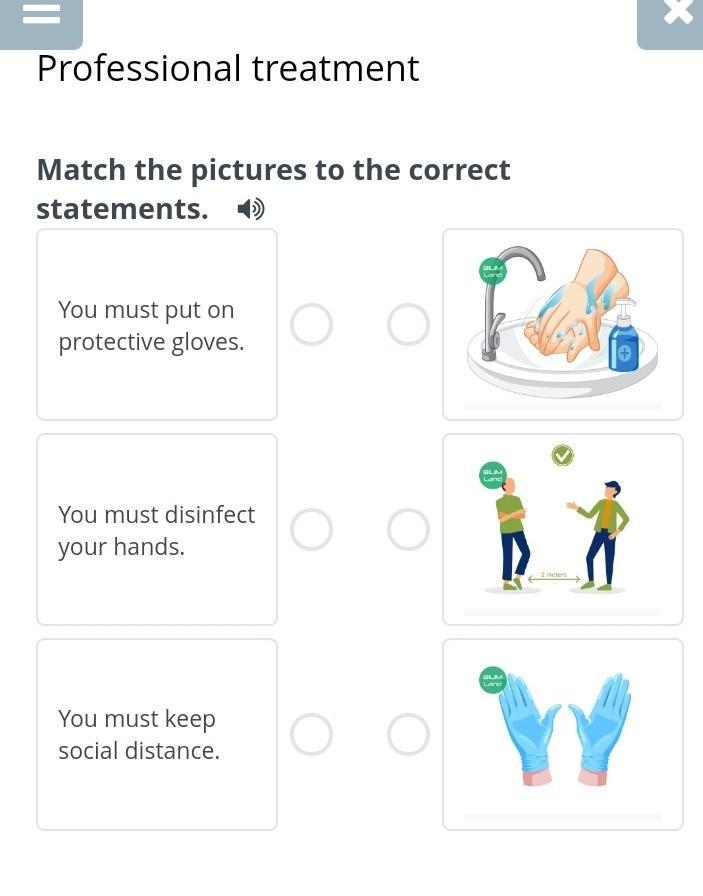
Task: Select radio button beside social distance statement
Action: coord(311,734)
